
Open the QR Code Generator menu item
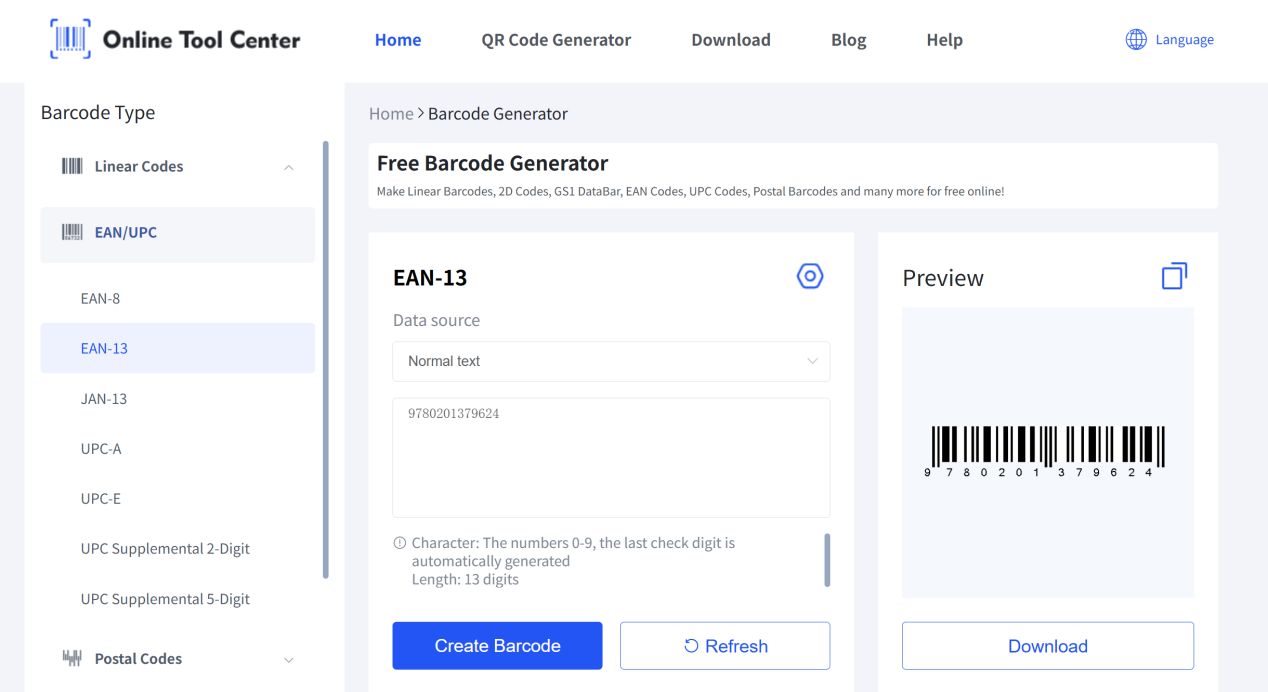pos(556,40)
